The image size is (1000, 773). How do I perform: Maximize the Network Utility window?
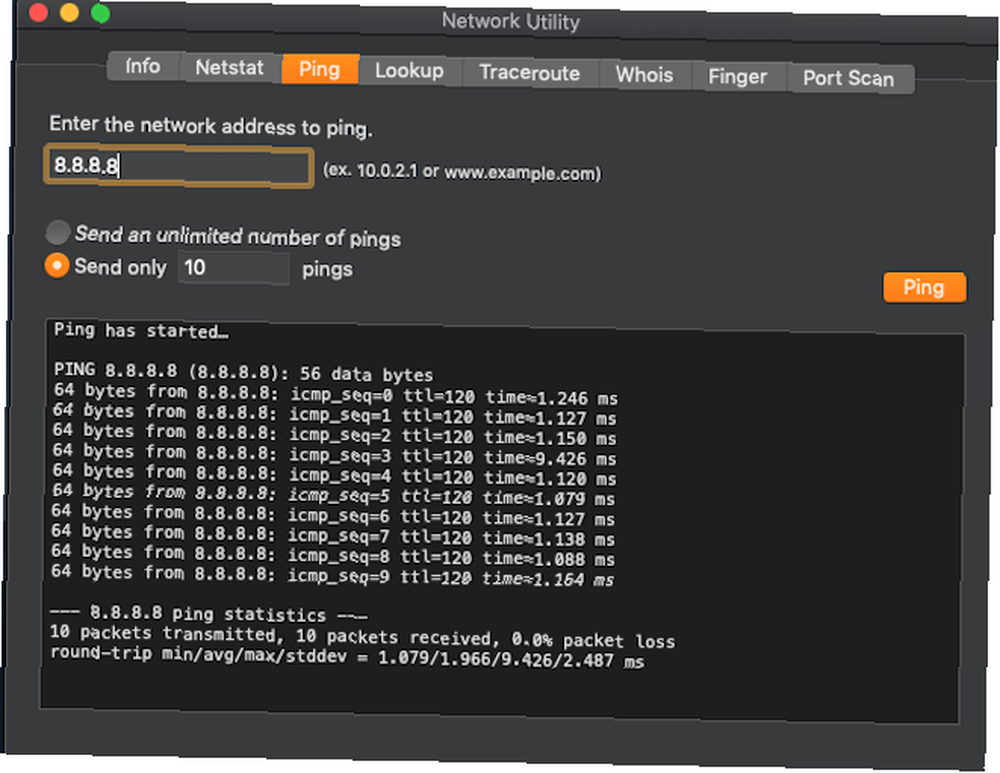[100, 13]
